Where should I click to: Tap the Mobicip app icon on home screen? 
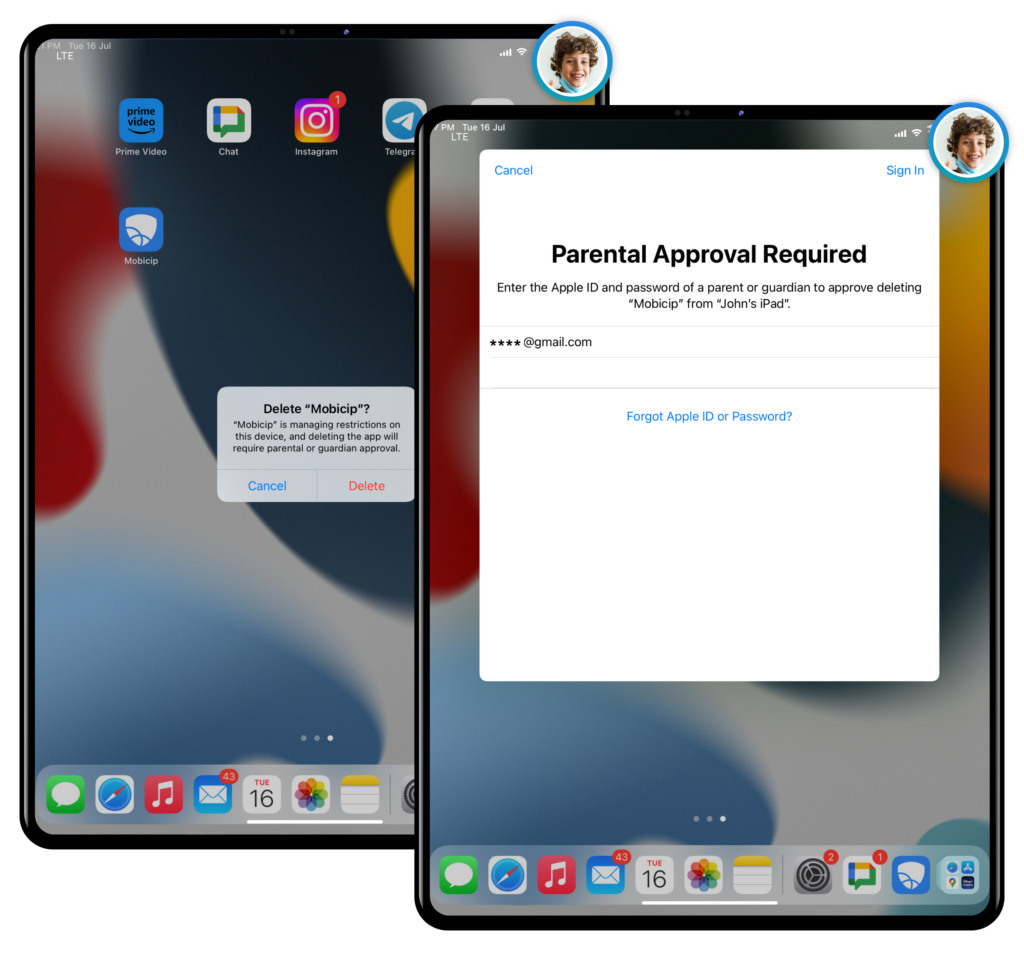click(141, 230)
